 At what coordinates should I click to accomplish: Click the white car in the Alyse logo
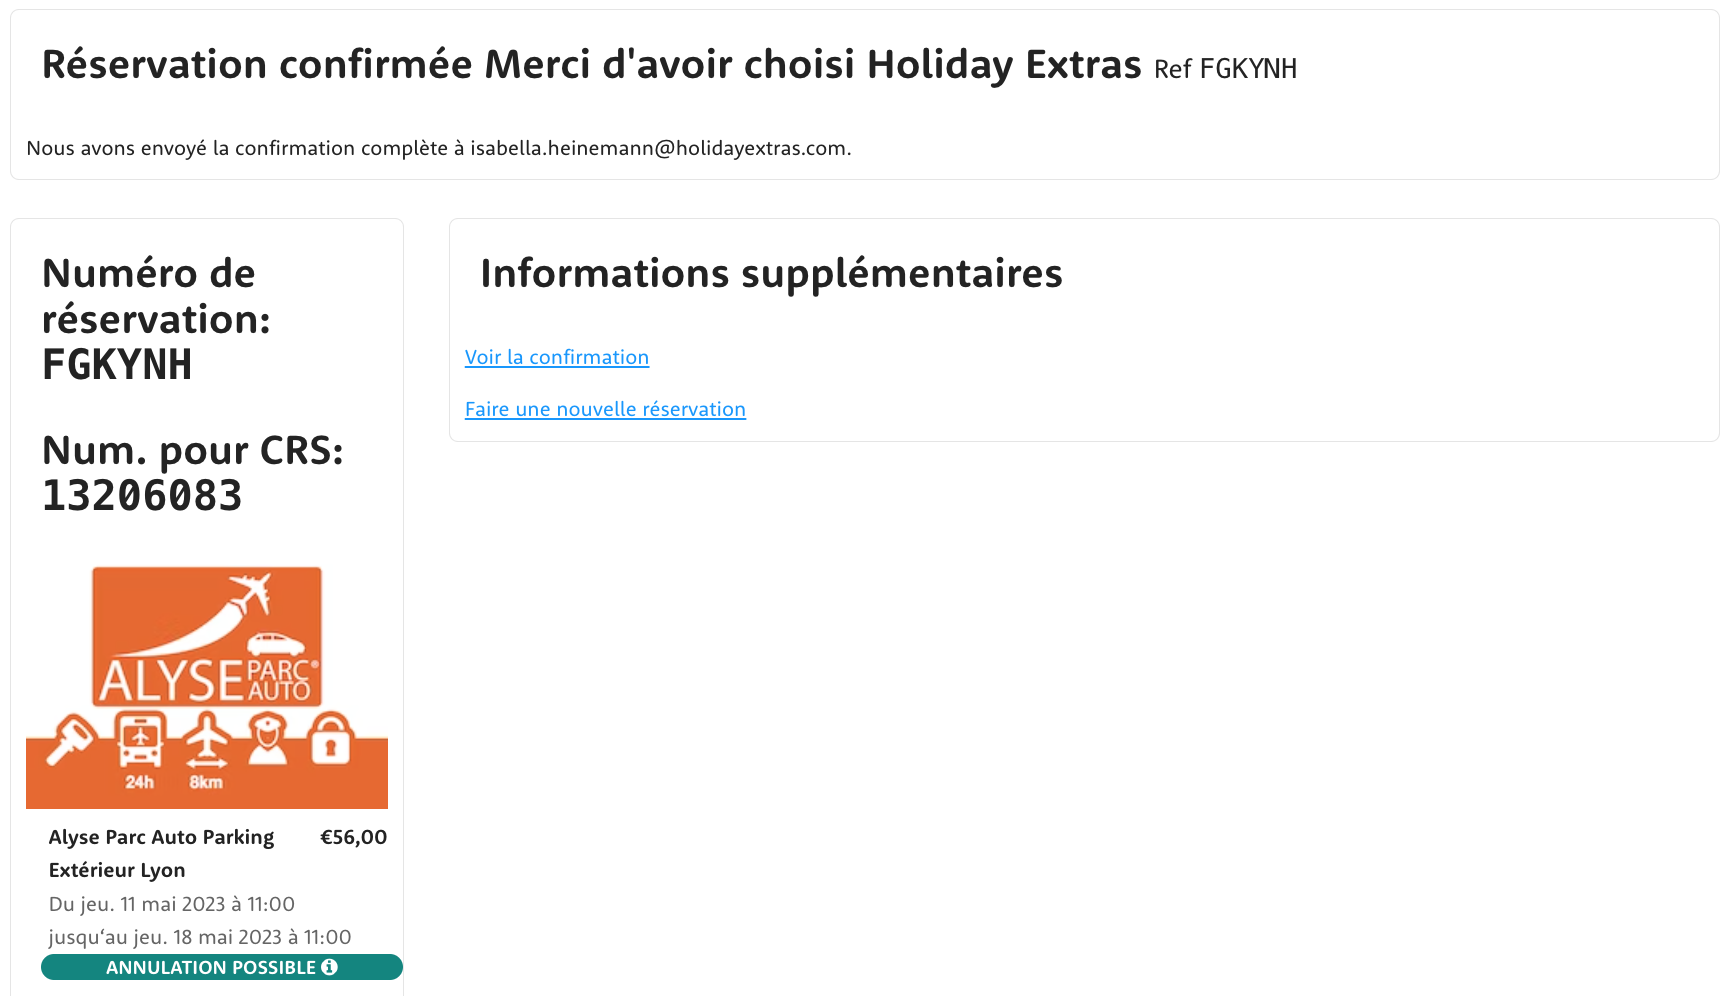(x=276, y=642)
